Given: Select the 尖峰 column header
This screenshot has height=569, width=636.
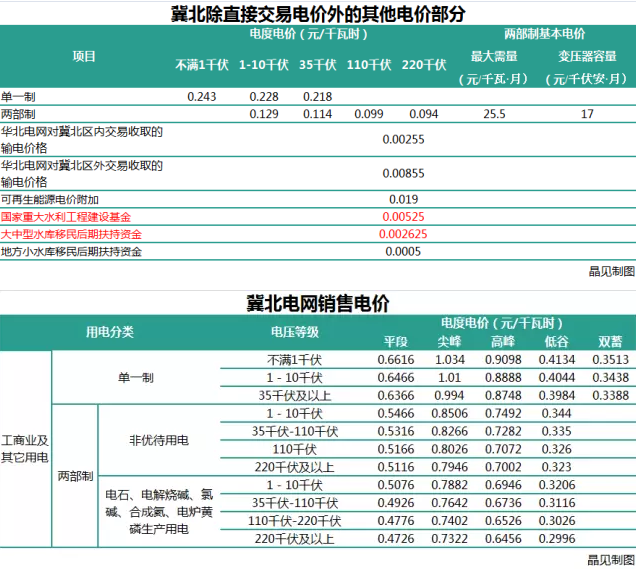Looking at the screenshot, I should pyautogui.click(x=449, y=339).
